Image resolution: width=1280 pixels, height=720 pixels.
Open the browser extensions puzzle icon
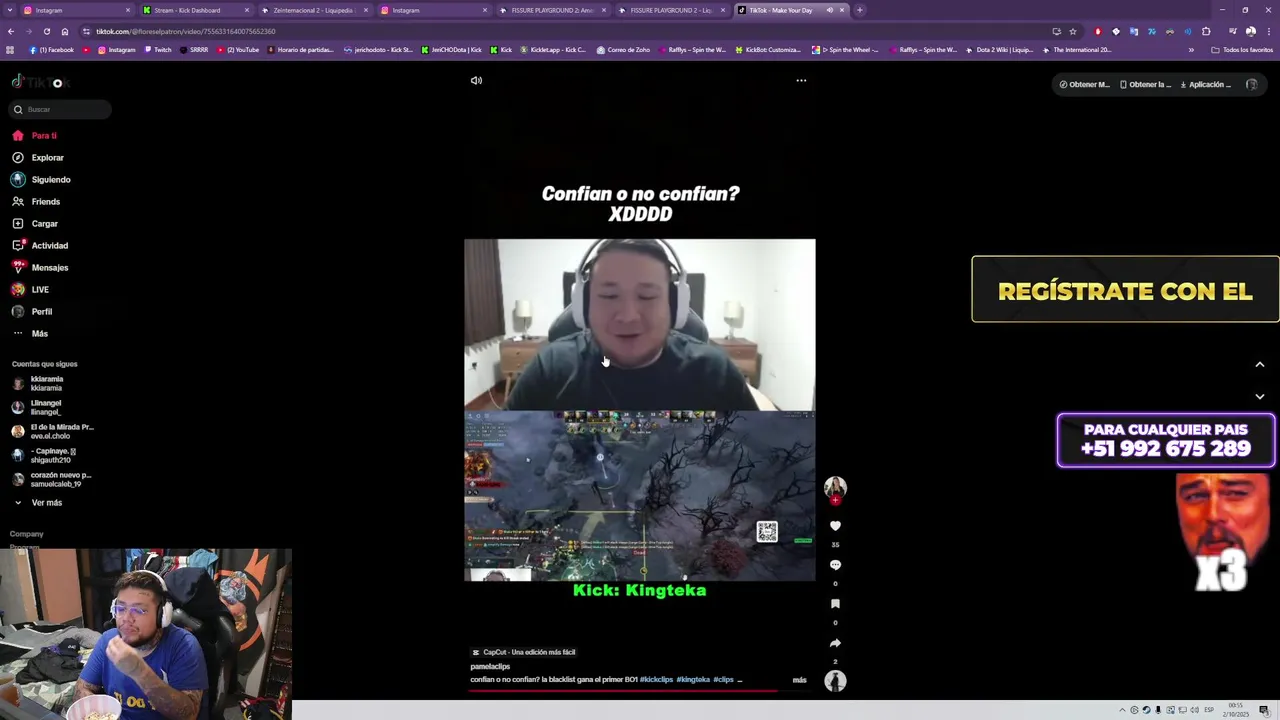pyautogui.click(x=1206, y=31)
